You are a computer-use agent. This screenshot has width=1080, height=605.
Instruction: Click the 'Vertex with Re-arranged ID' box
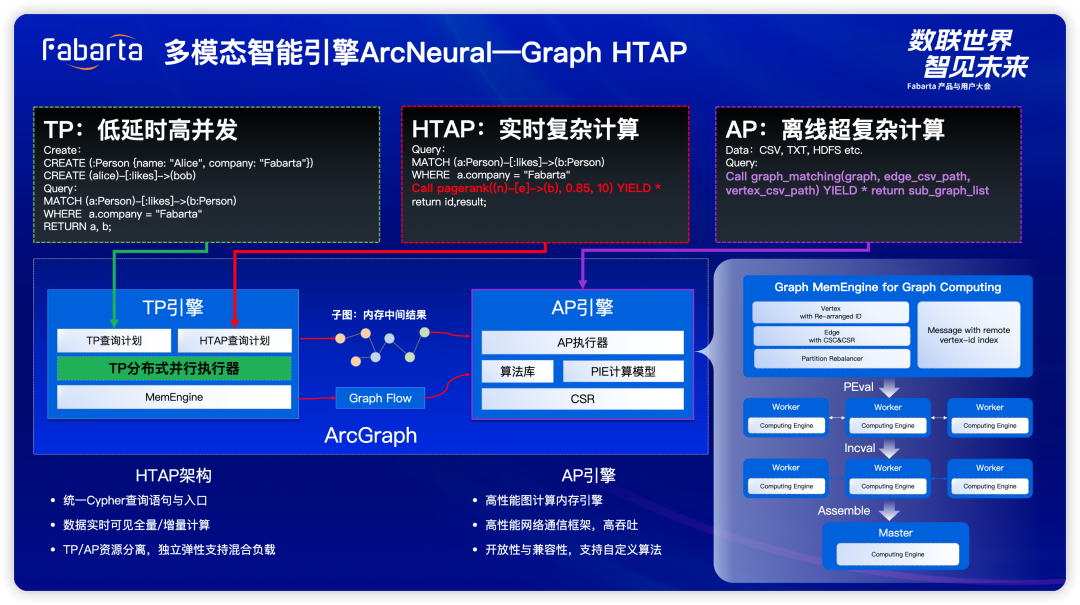point(831,312)
